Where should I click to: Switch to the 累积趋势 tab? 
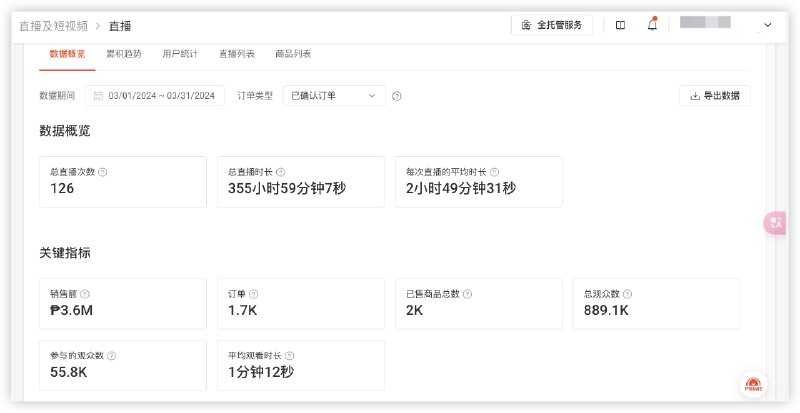click(x=124, y=54)
